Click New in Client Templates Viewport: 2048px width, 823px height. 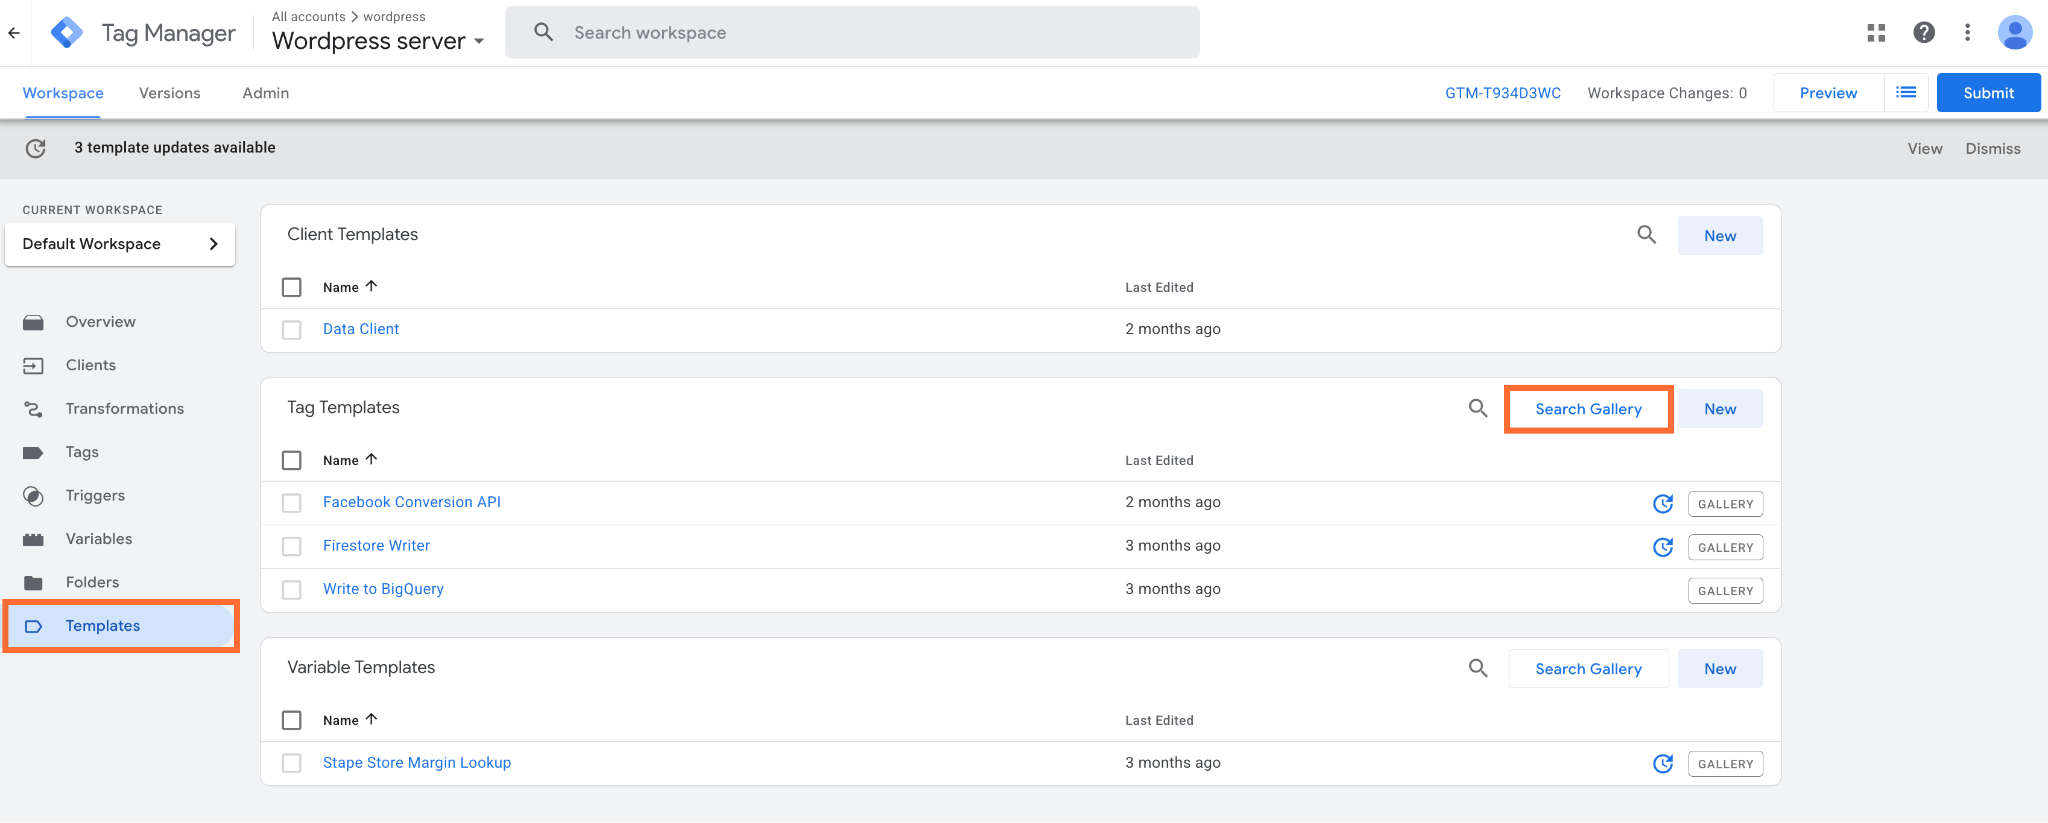(1720, 236)
